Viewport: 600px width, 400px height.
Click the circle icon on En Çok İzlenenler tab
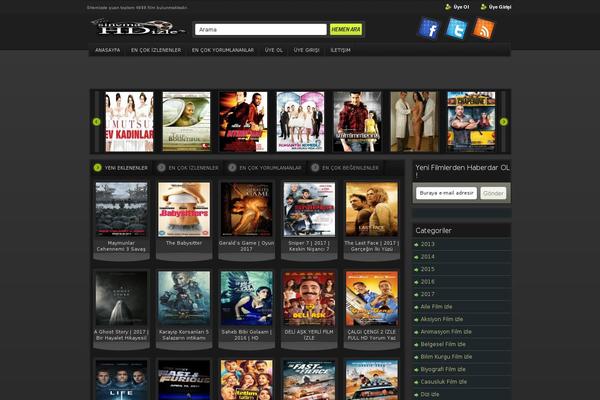coord(161,168)
